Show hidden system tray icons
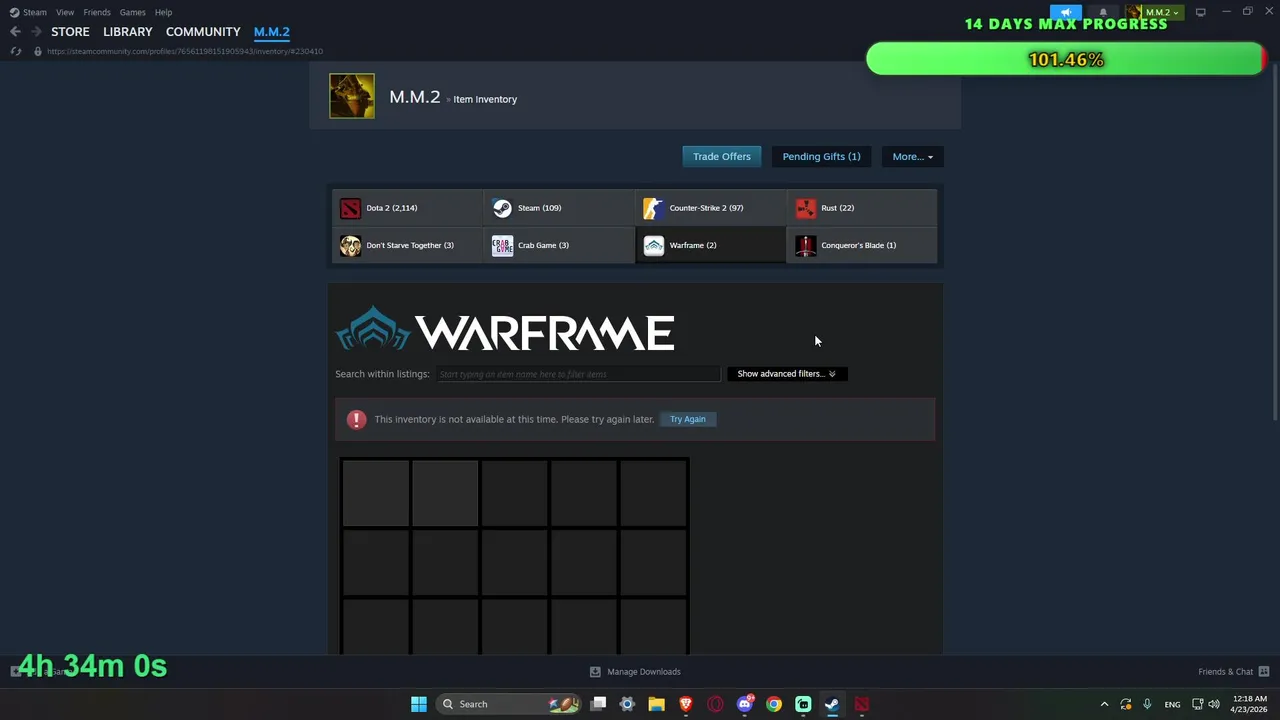 (1104, 704)
